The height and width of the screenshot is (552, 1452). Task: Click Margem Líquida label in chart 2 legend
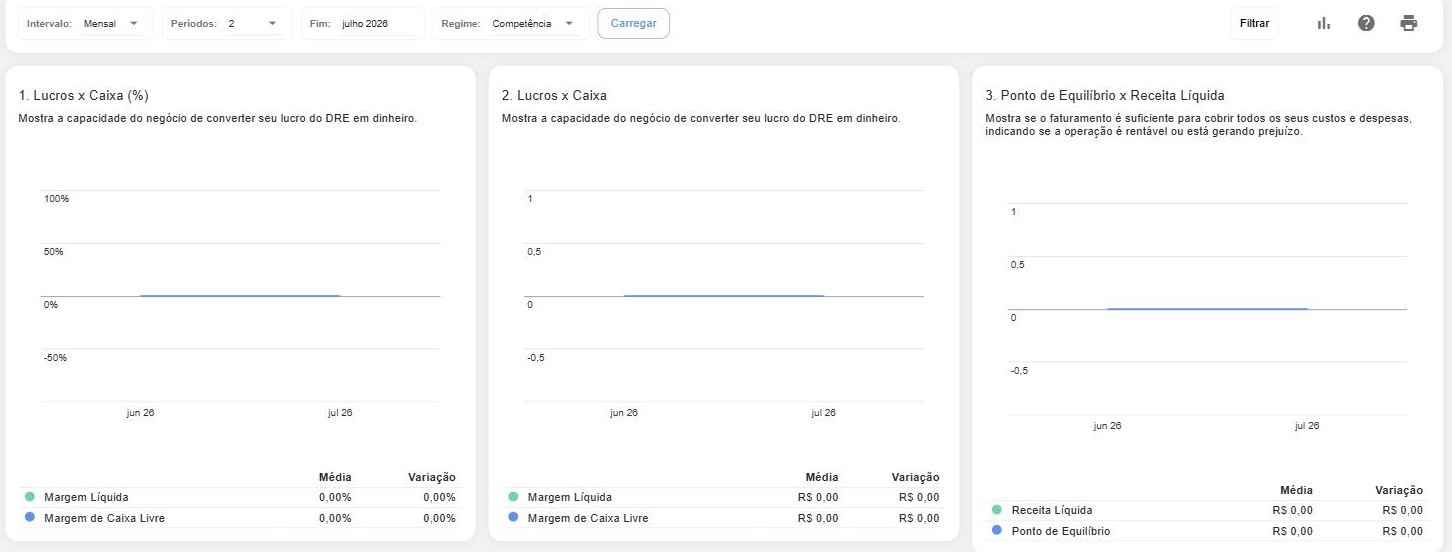pos(569,497)
